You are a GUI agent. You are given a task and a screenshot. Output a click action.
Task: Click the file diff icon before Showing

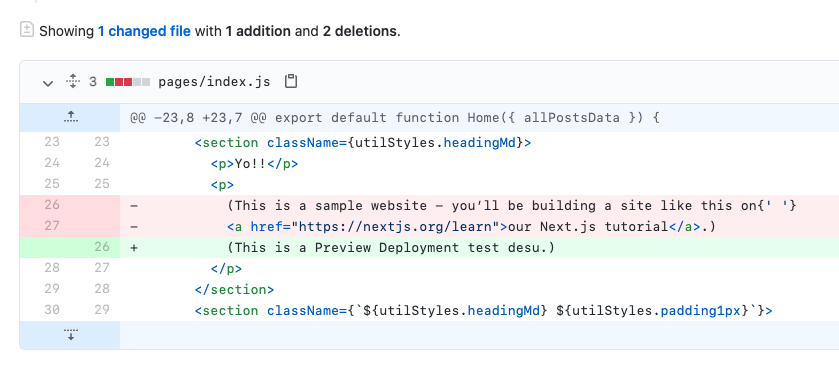(x=27, y=29)
